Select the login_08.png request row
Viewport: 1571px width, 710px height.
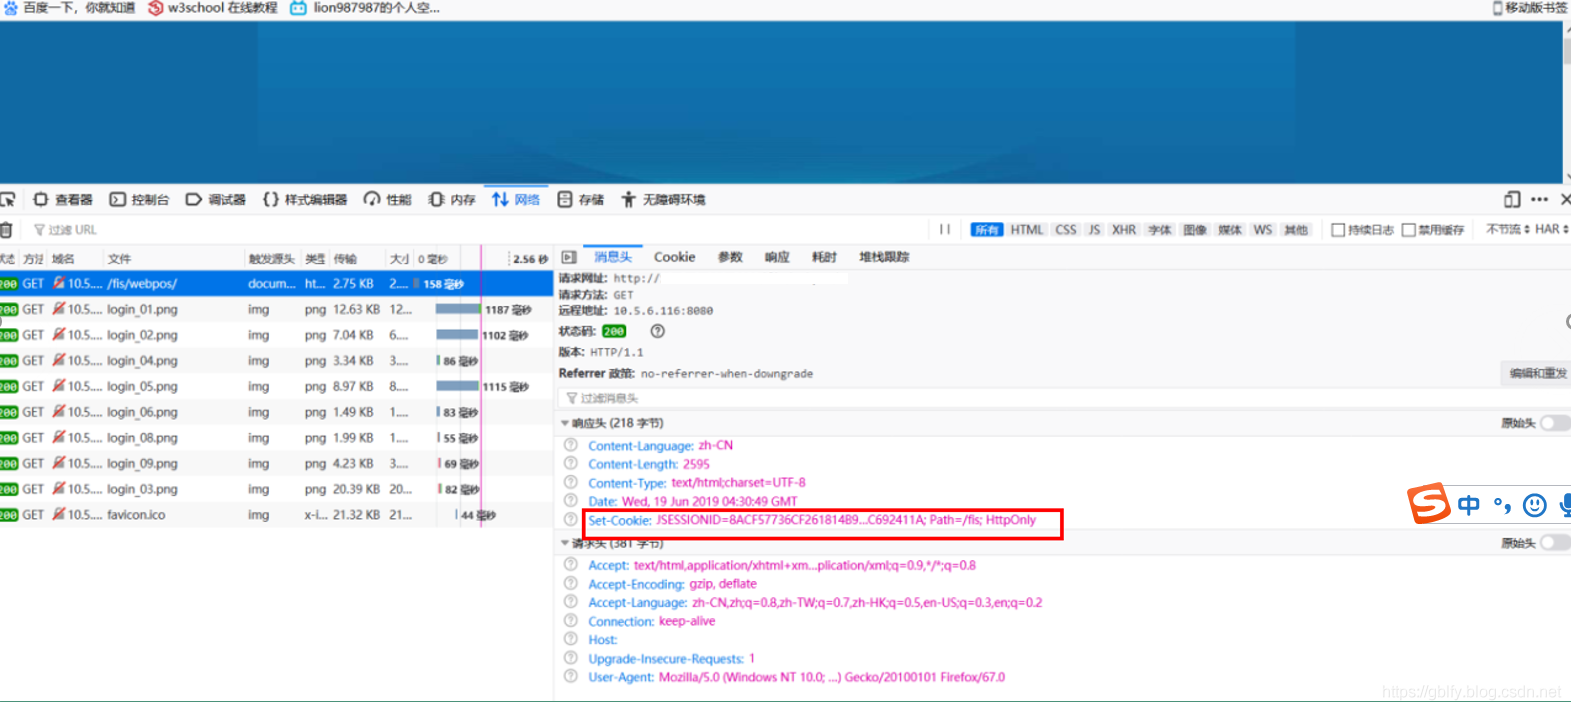276,438
